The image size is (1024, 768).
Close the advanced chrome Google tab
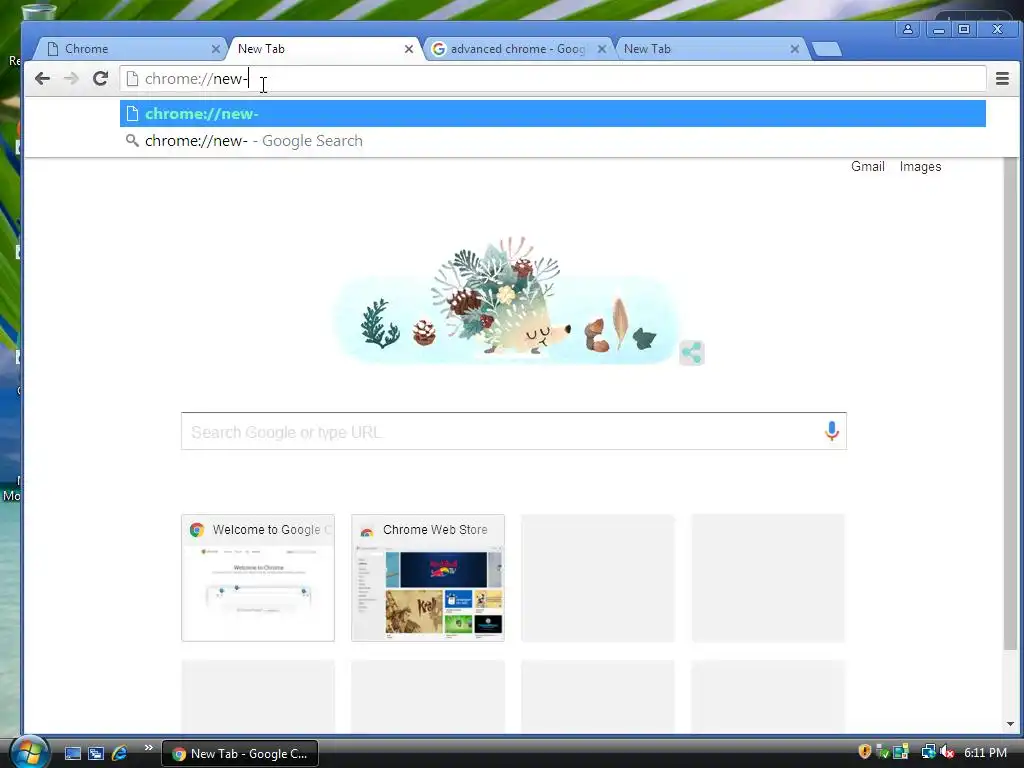[601, 49]
